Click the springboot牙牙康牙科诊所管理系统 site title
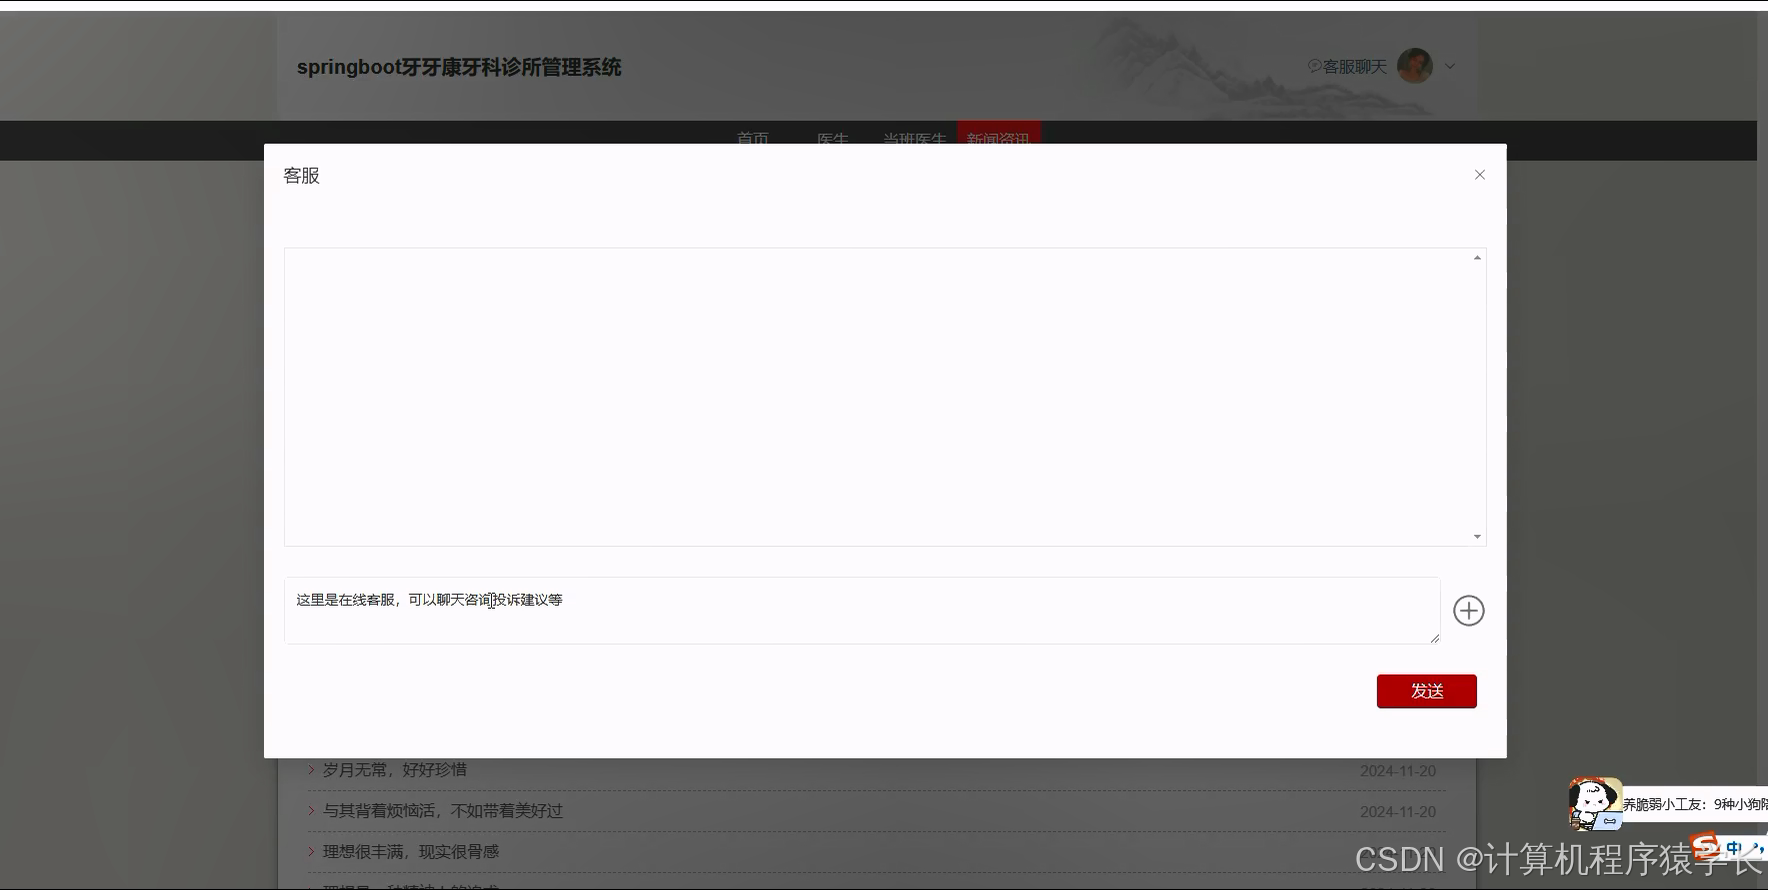 click(x=459, y=67)
